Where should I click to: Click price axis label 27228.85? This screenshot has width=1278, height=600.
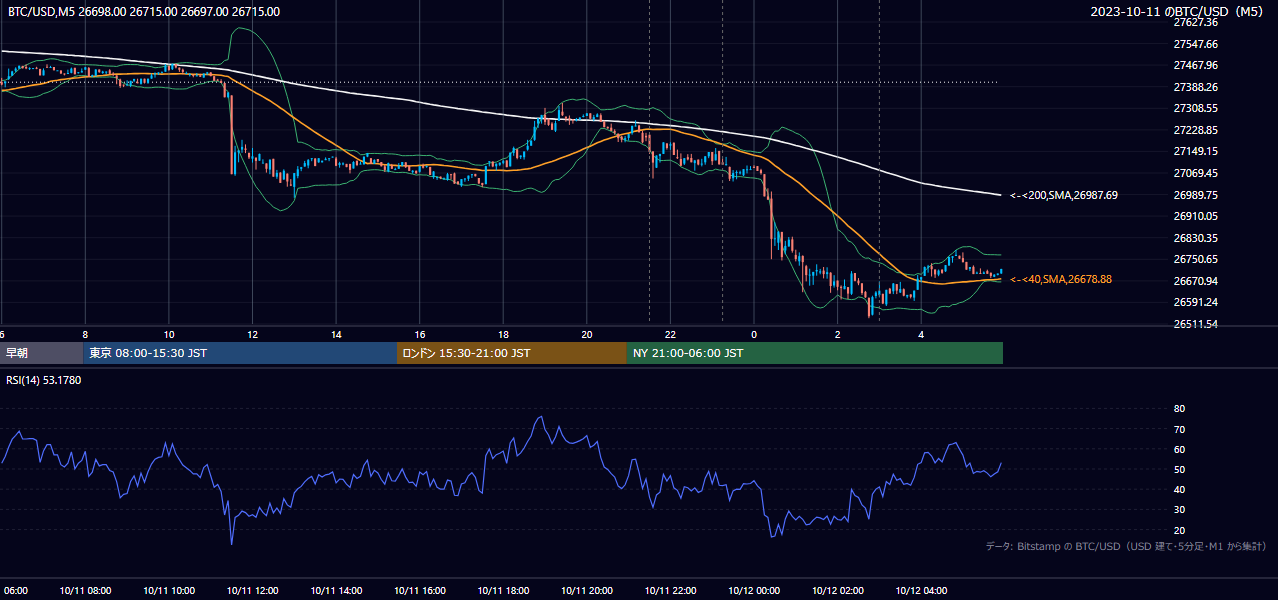tap(1195, 130)
